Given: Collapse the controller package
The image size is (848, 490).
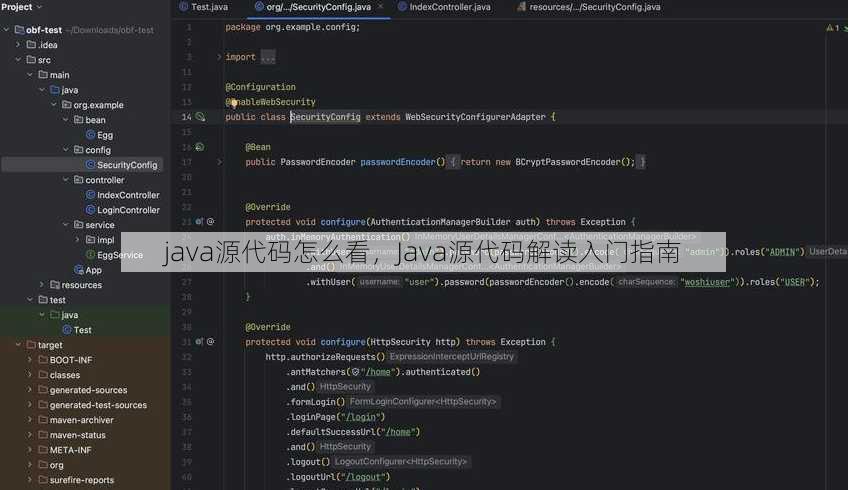Looking at the screenshot, I should tap(66, 180).
